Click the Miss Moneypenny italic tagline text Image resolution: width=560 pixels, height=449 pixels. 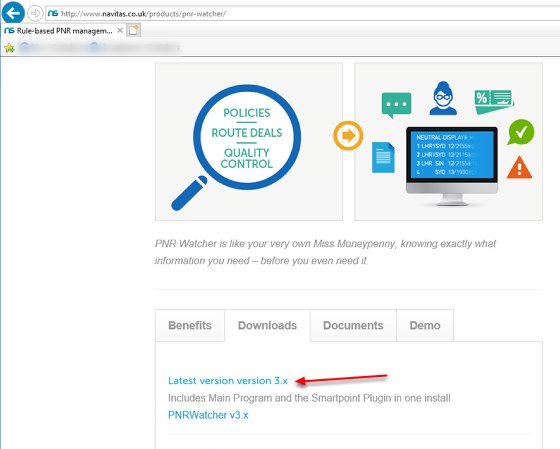point(325,252)
